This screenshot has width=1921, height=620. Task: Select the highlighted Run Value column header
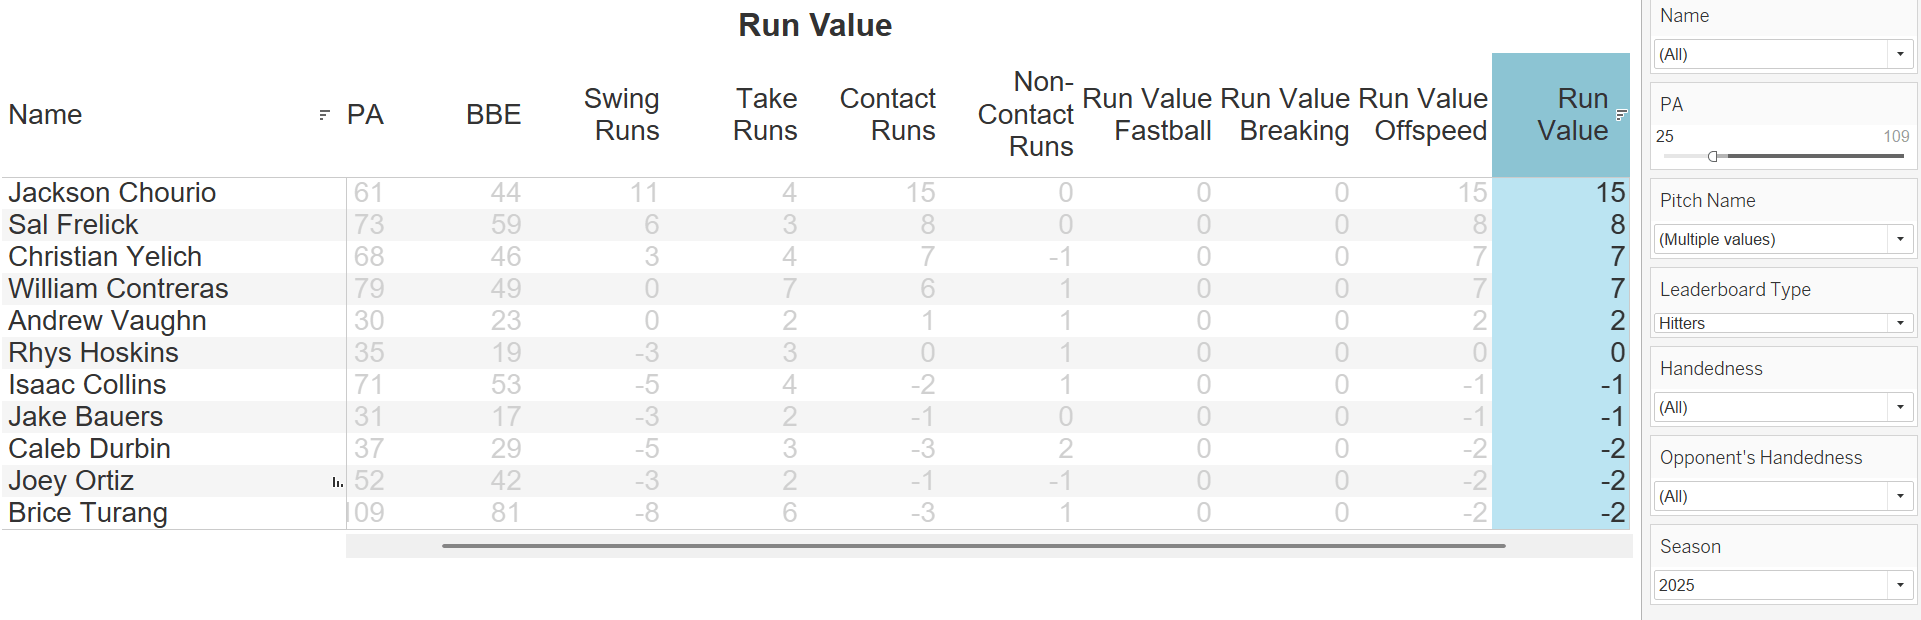[1572, 115]
